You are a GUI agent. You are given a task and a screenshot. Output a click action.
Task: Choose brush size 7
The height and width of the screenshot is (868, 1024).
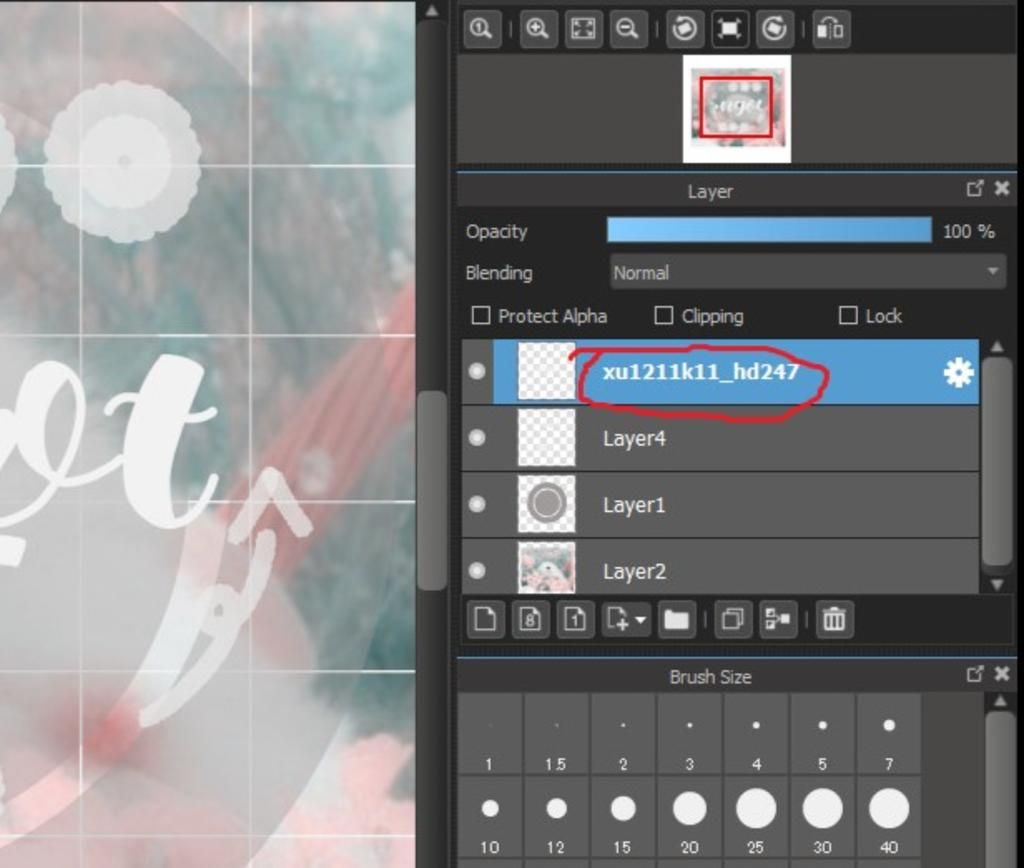889,735
